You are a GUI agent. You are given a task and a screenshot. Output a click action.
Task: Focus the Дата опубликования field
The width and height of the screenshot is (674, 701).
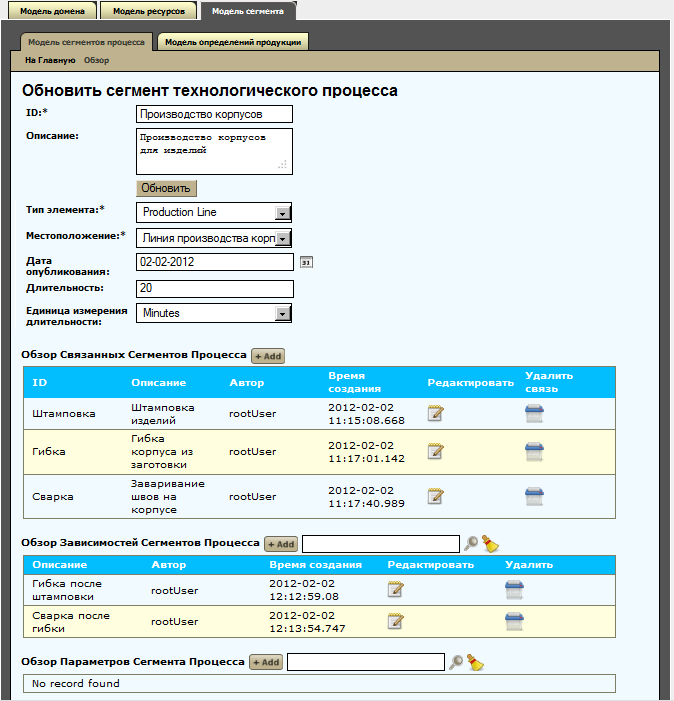coord(215,262)
